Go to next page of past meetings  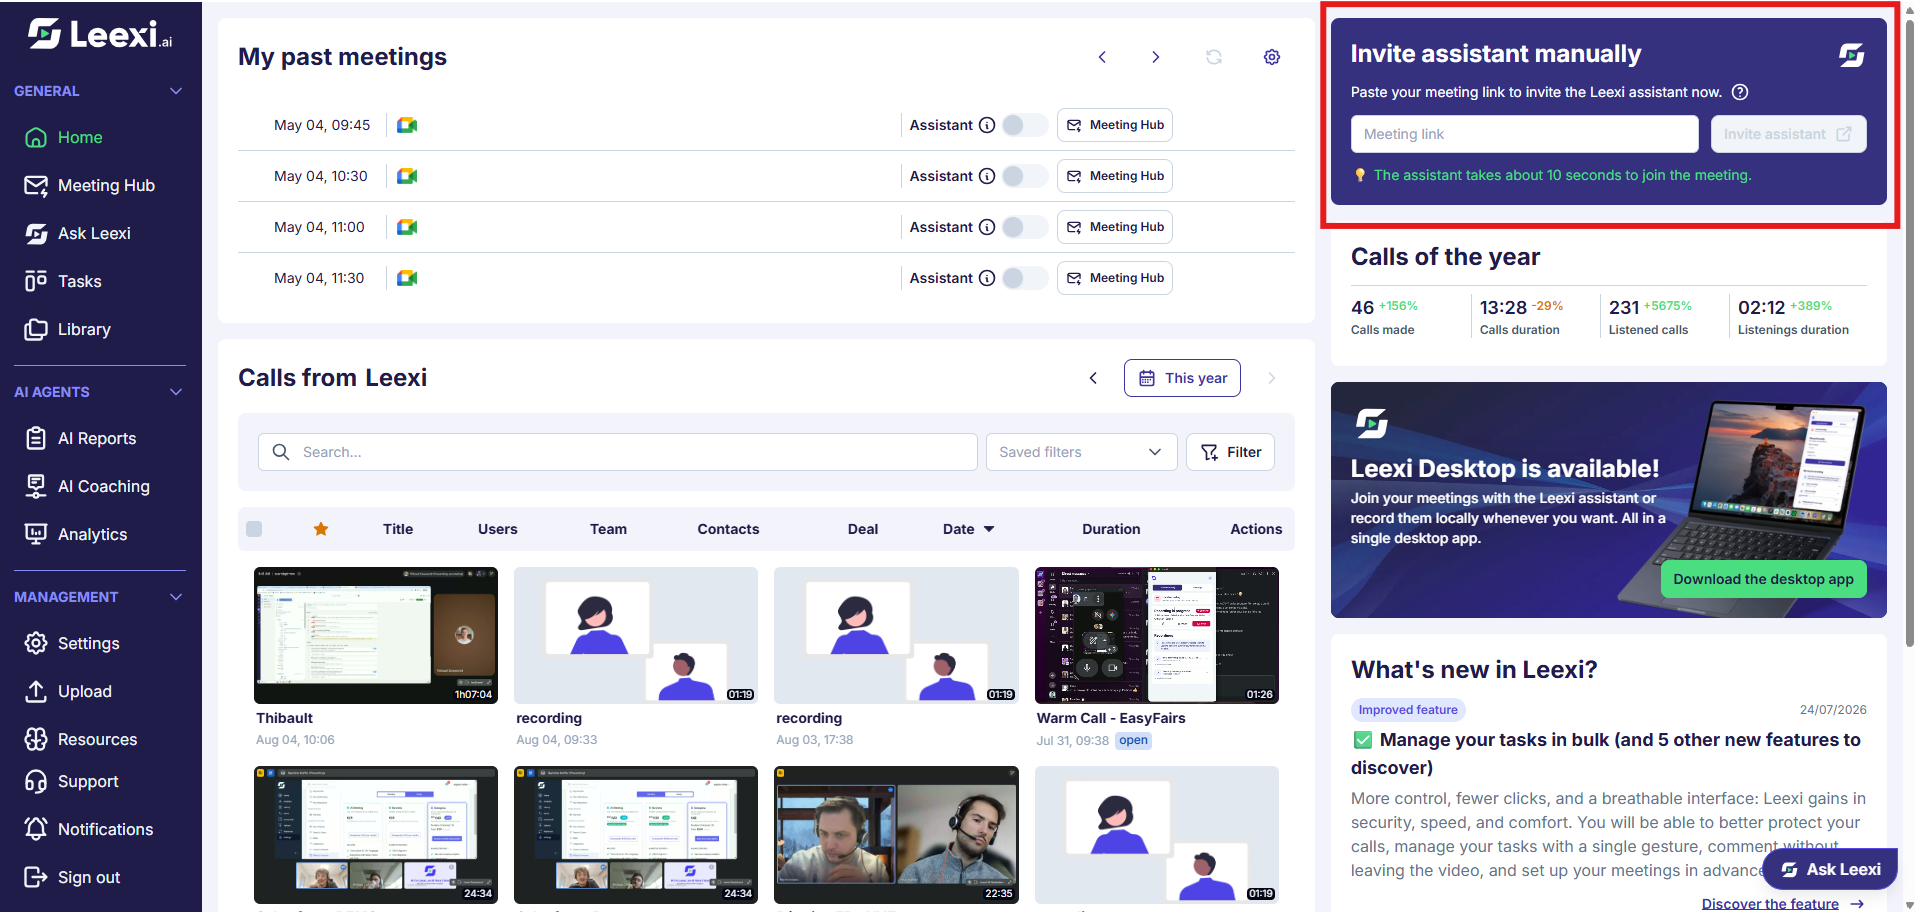click(1156, 57)
